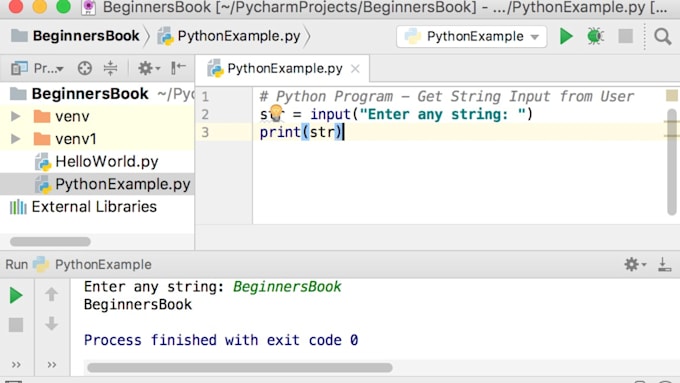Click the comment text on line 1

click(447, 96)
